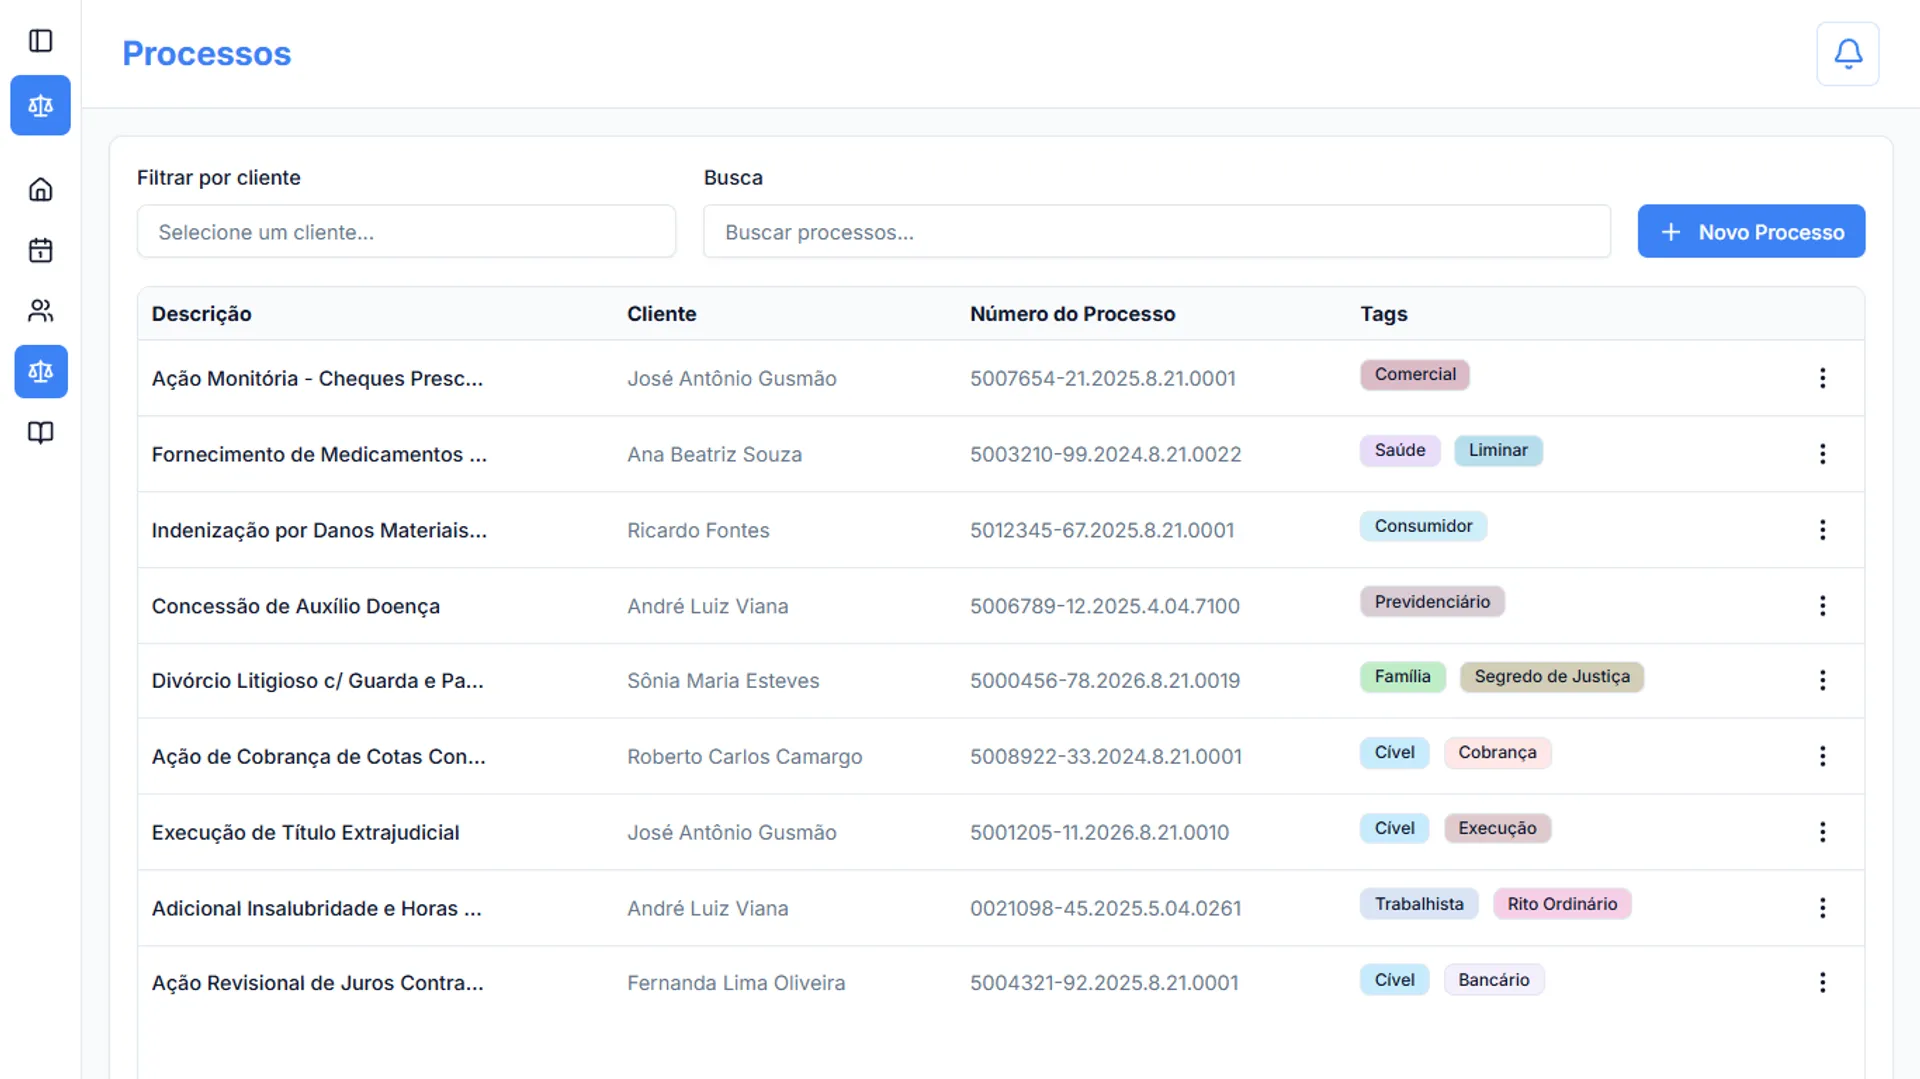Click the Segredo de Justiça tag
Screen dimensions: 1920x1079
tap(1551, 676)
